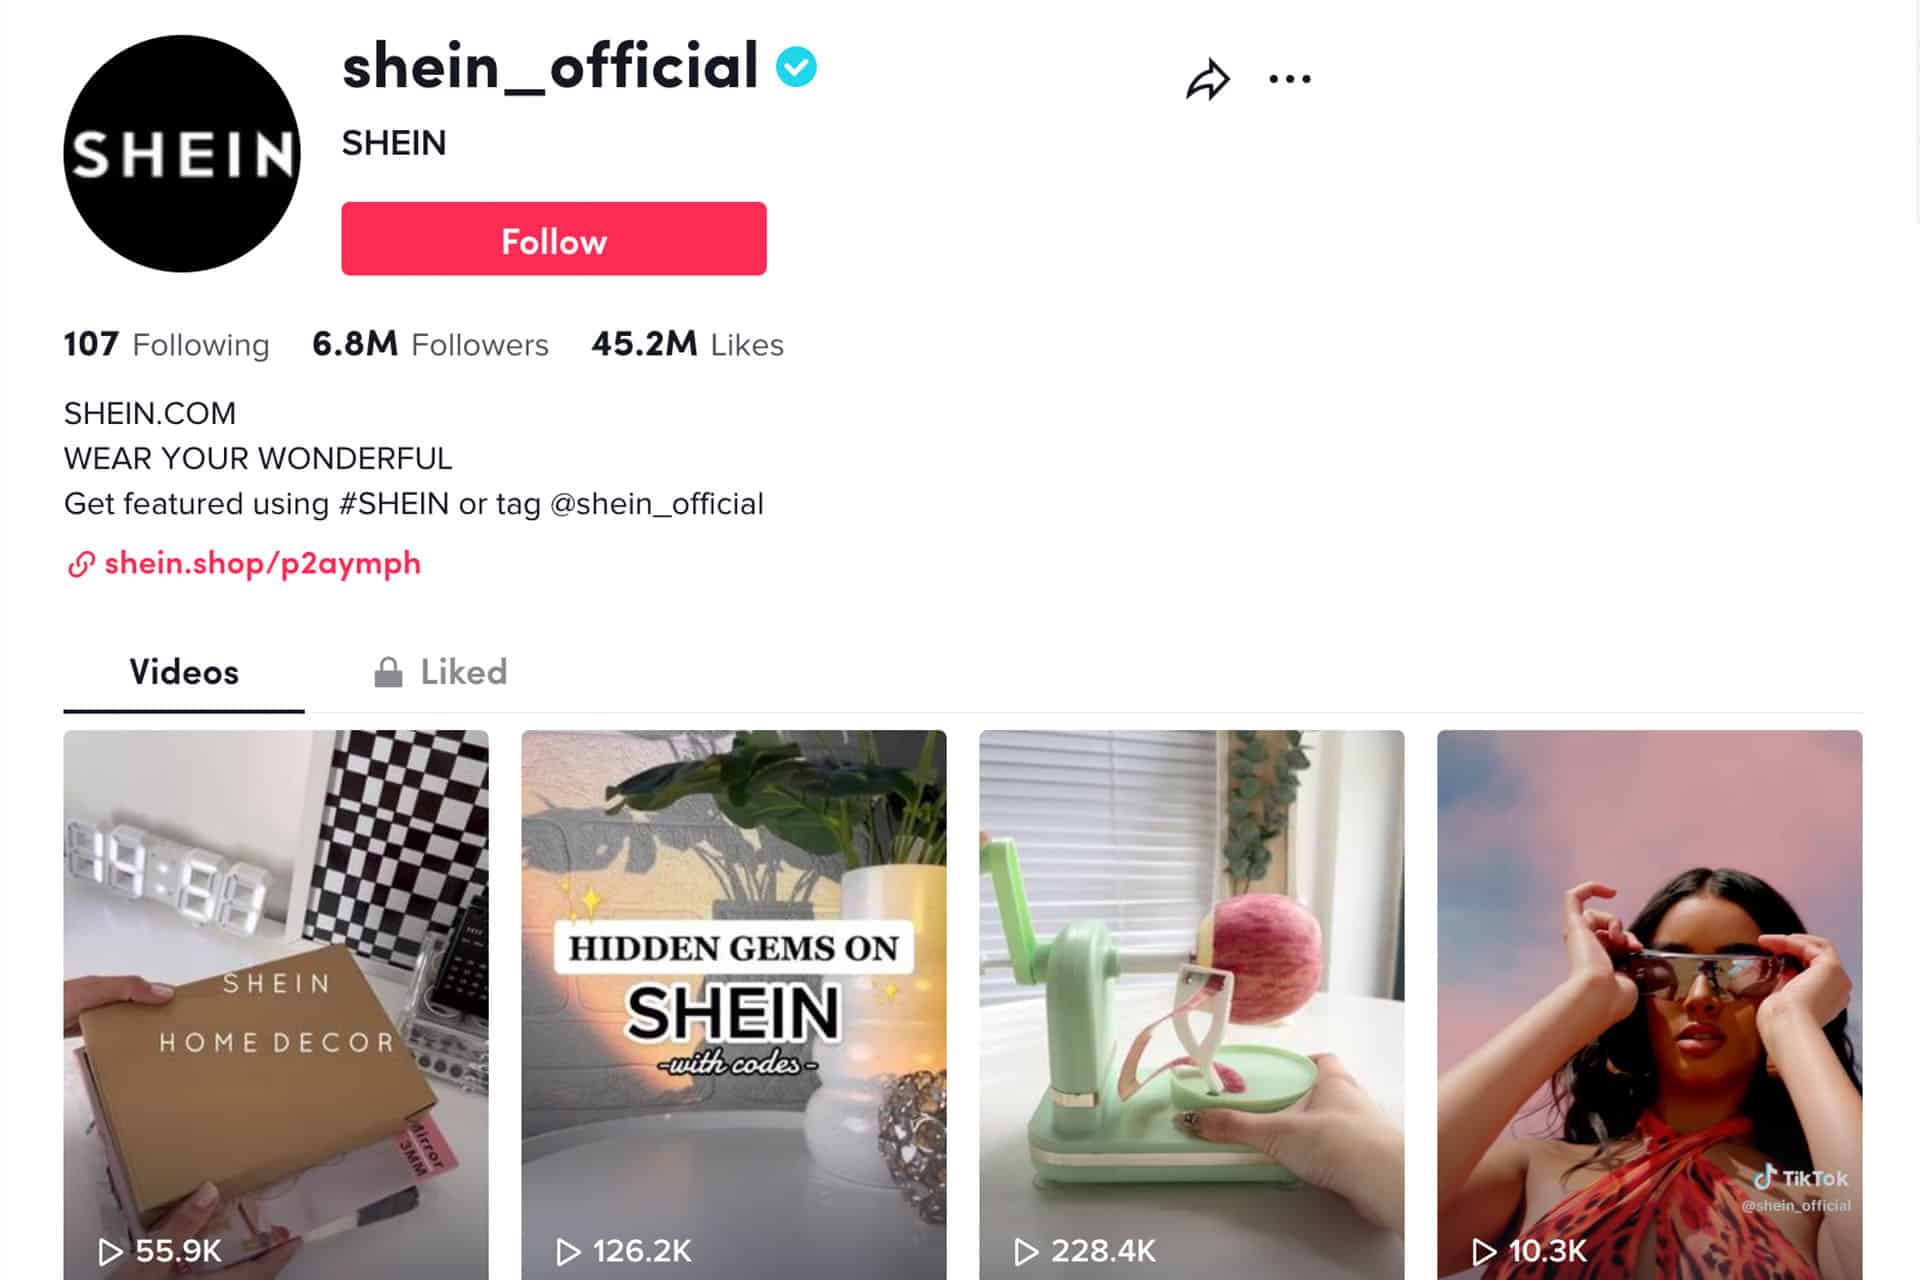
Task: Click the lock icon on Liked tab
Action: (x=388, y=672)
